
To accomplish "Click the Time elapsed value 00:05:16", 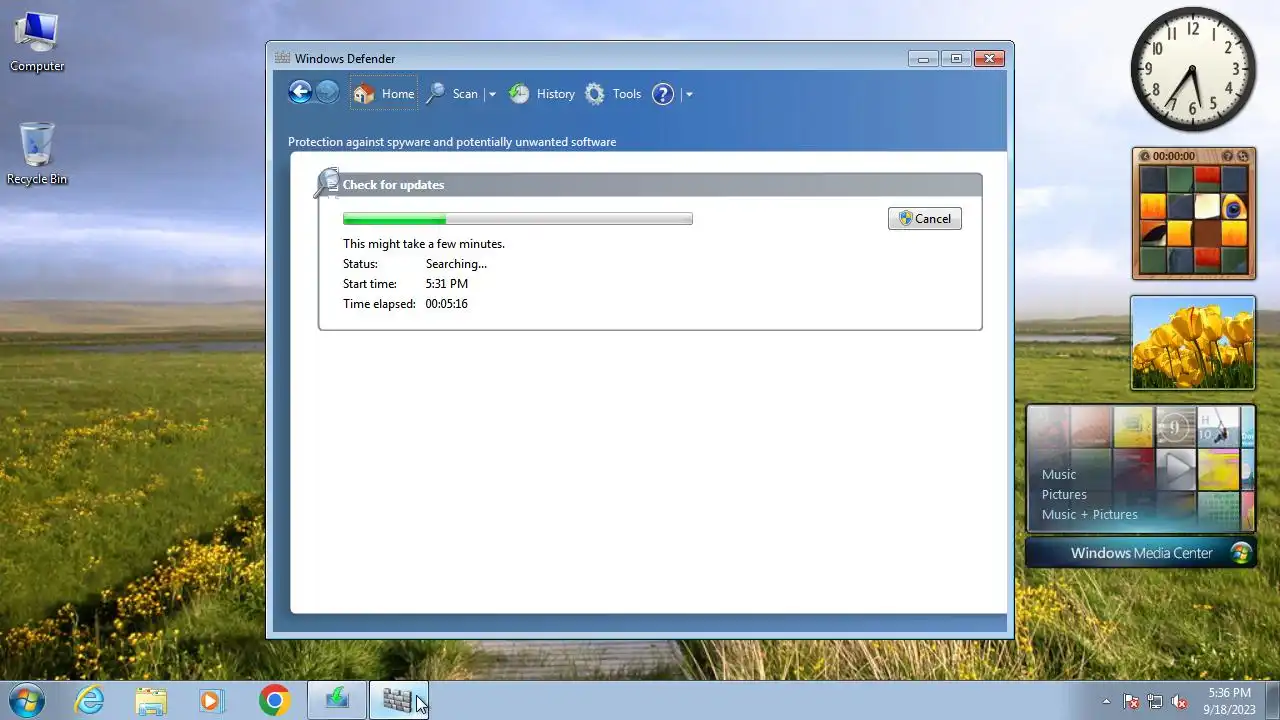I will [x=447, y=304].
